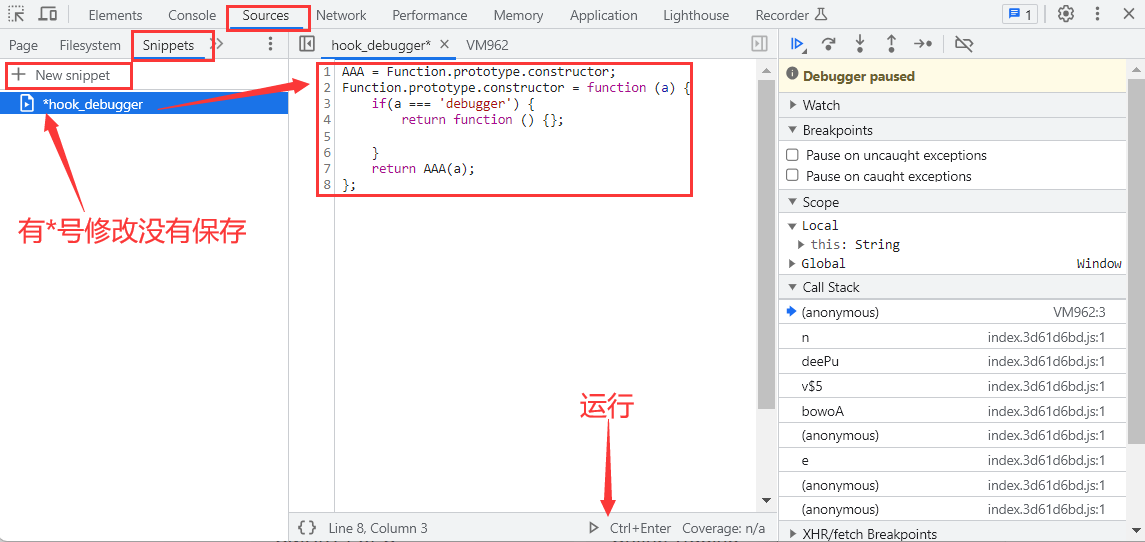The height and width of the screenshot is (542, 1145).
Task: Close the hook_debugger editor tab
Action: 445,45
